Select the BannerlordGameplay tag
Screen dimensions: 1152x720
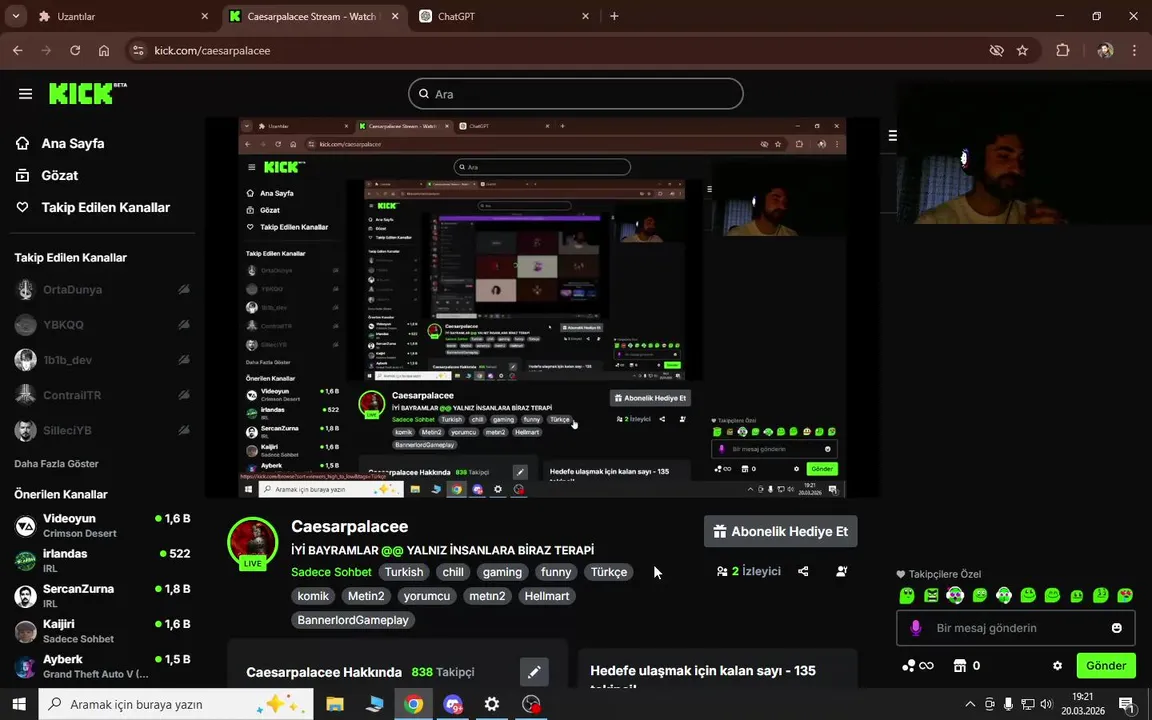353,620
